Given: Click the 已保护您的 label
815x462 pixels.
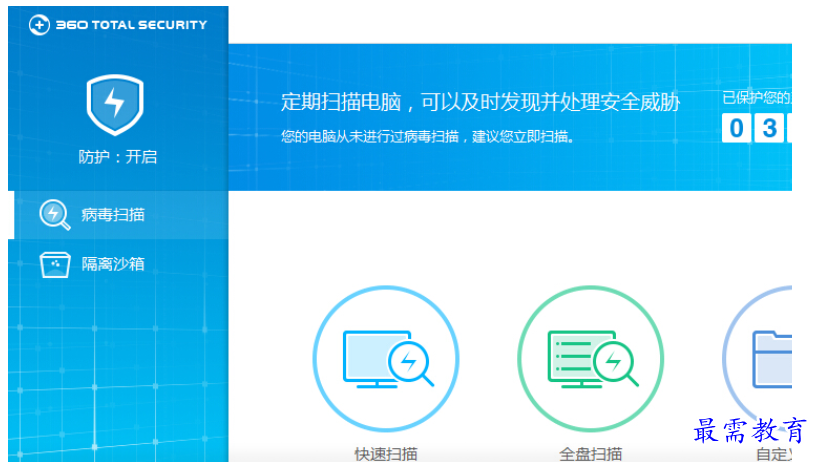Looking at the screenshot, I should point(757,97).
